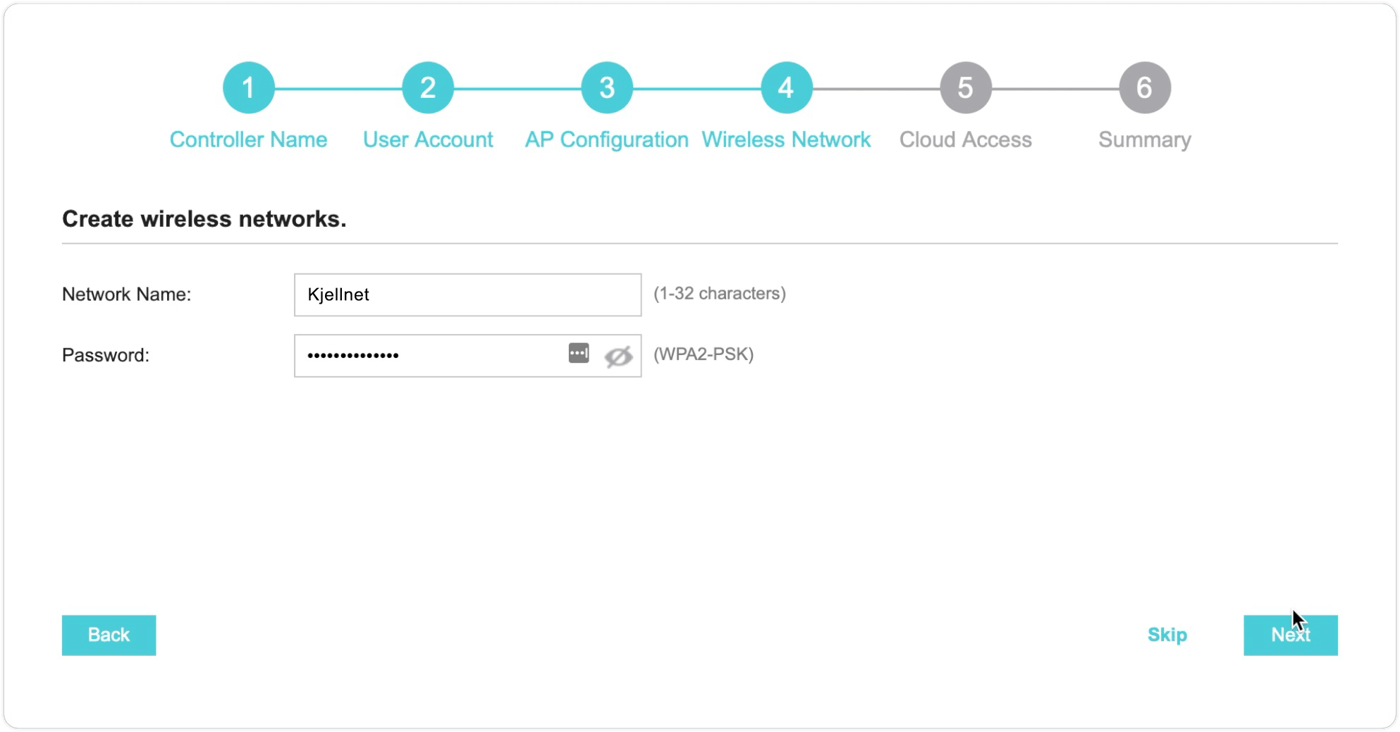Jump to the step 5 circle

pos(965,88)
